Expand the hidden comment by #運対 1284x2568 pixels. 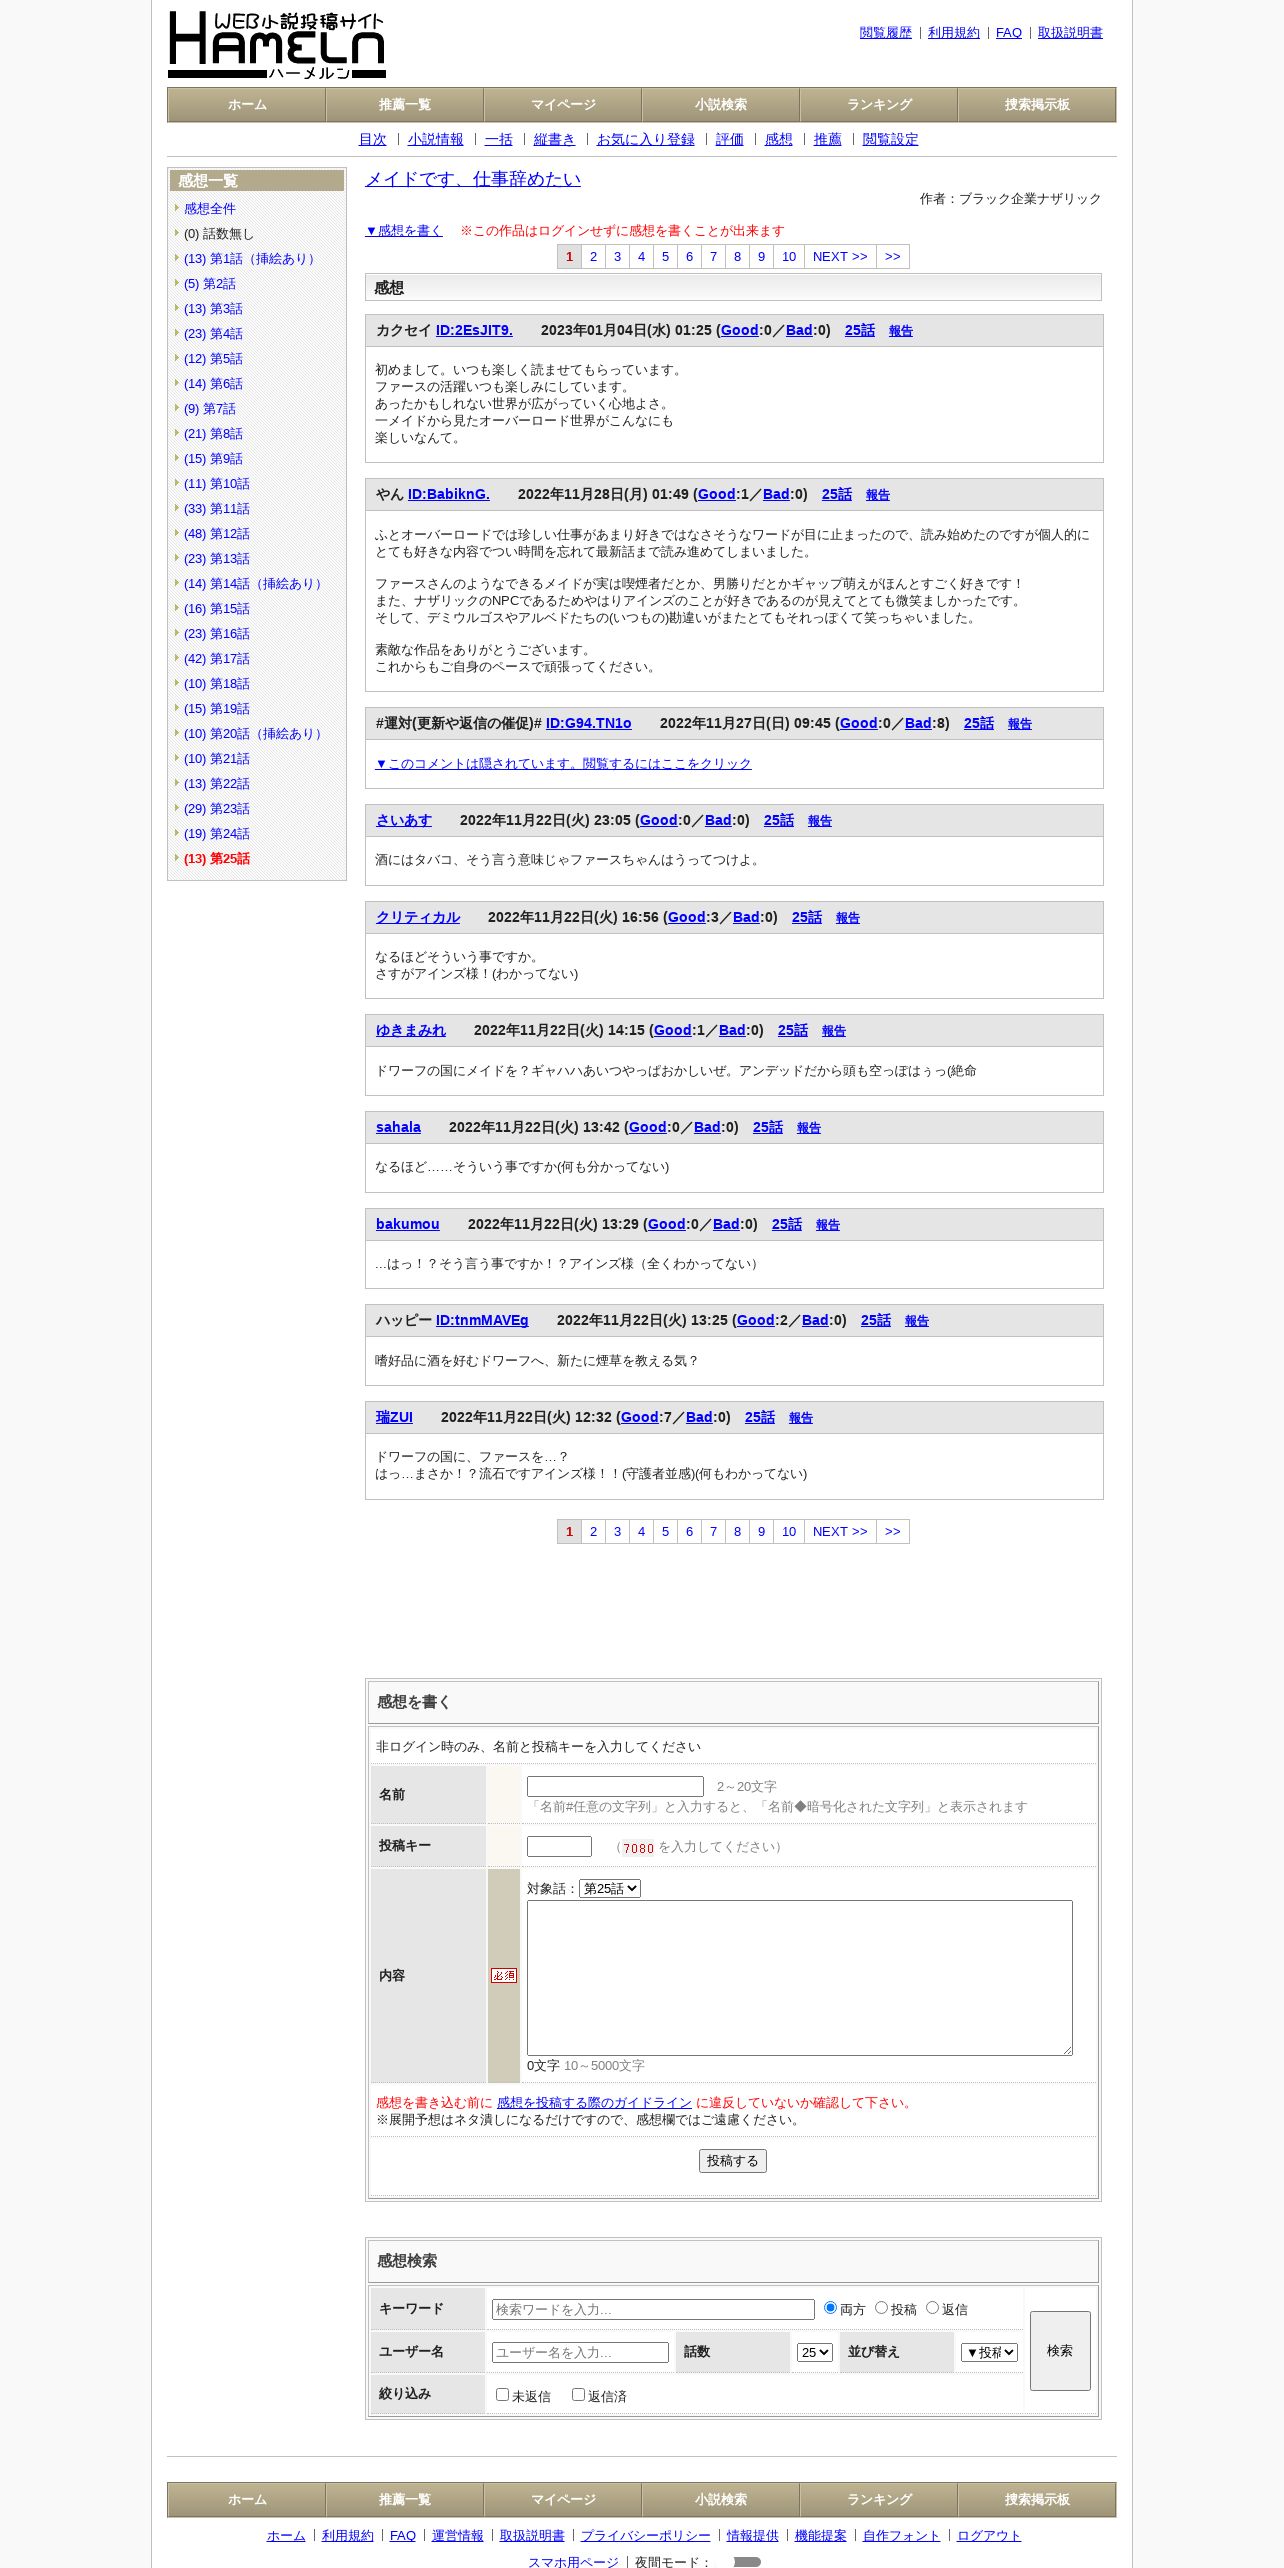pyautogui.click(x=563, y=763)
